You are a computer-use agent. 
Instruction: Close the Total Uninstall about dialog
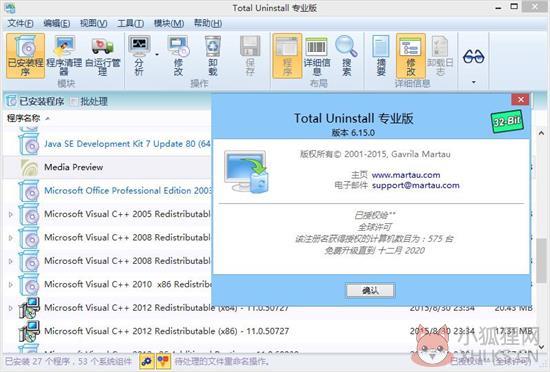521,100
